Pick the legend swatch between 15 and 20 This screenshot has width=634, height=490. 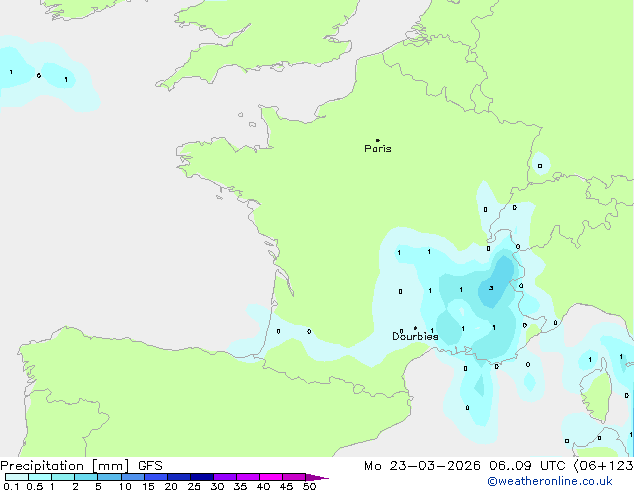click(156, 477)
